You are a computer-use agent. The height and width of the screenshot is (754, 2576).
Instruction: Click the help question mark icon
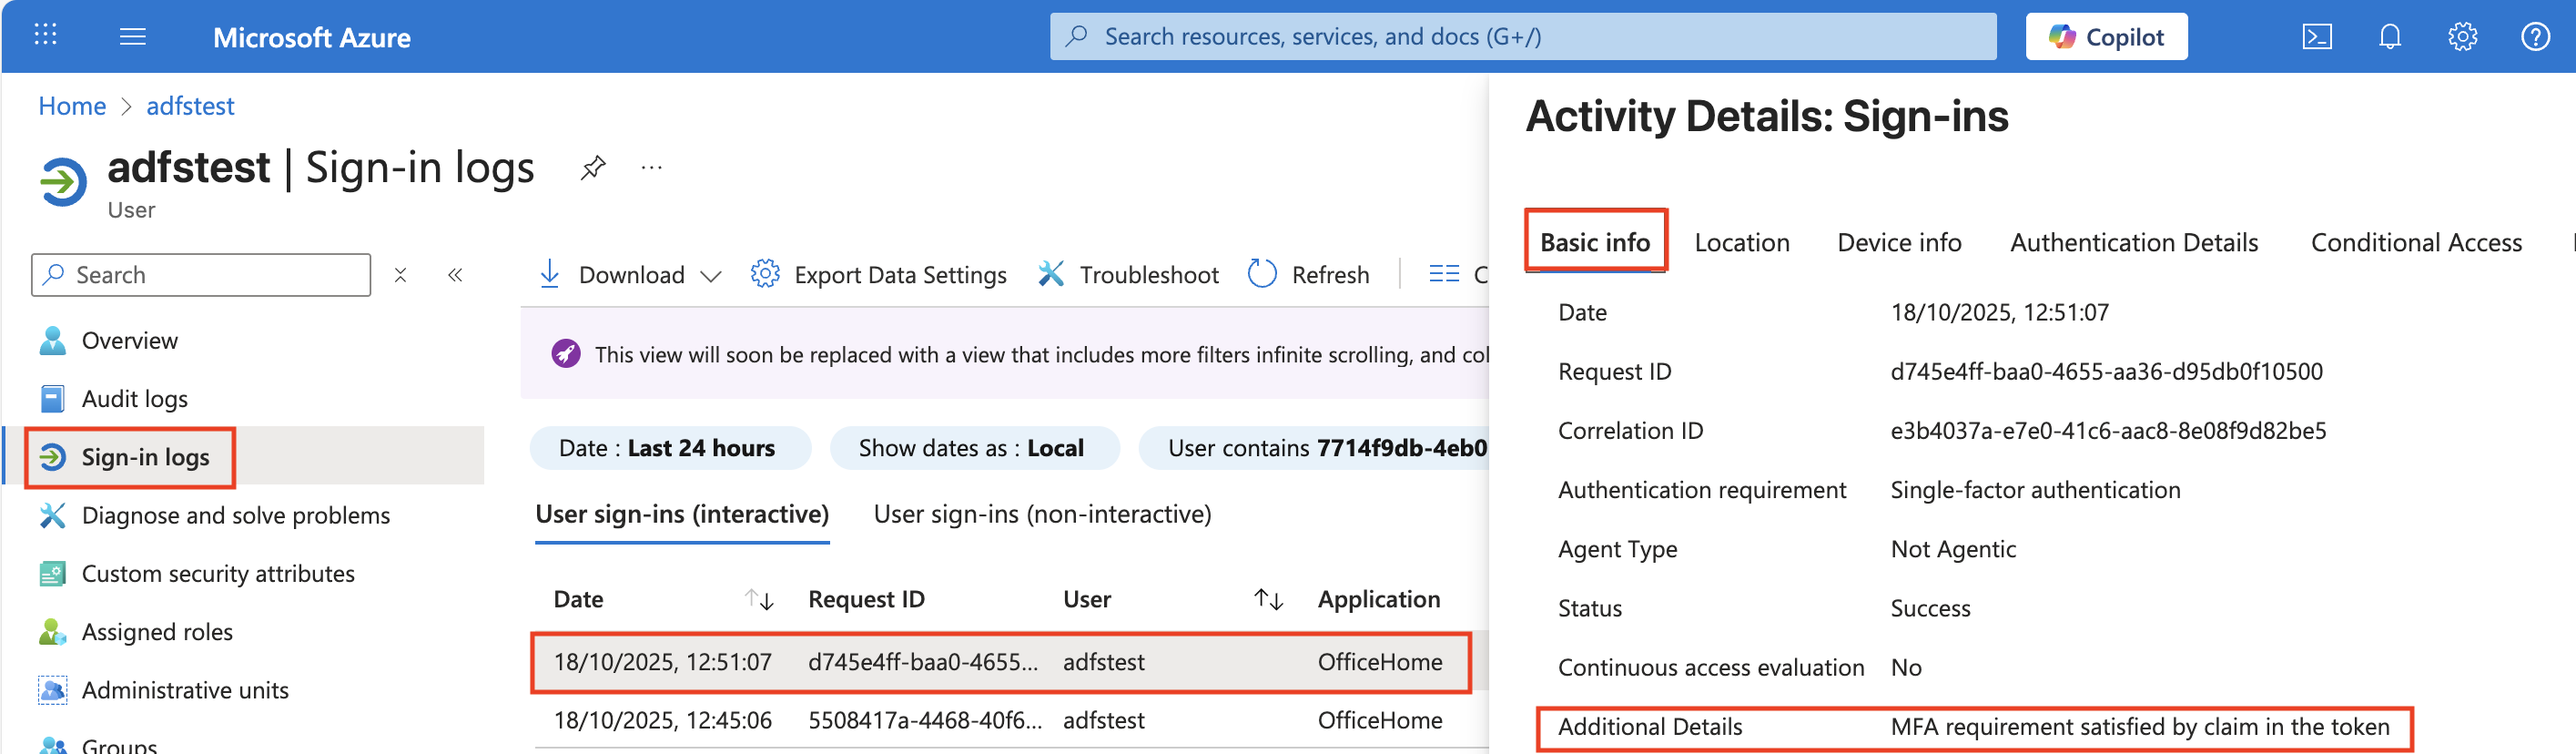coord(2534,37)
